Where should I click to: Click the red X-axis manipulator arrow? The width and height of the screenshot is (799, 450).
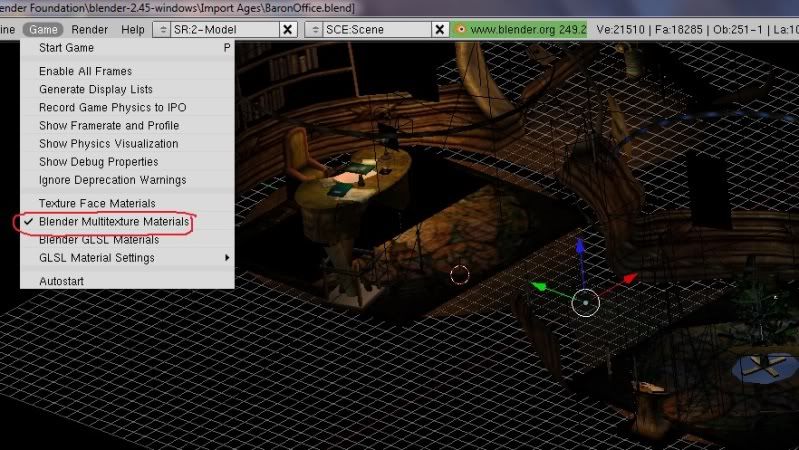630,278
